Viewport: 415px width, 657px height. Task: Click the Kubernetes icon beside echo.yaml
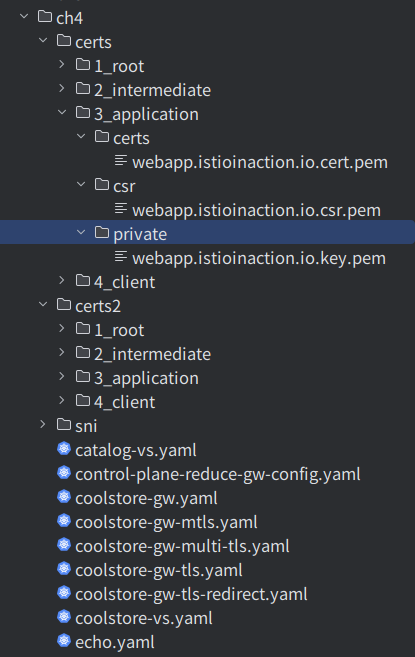point(64,641)
